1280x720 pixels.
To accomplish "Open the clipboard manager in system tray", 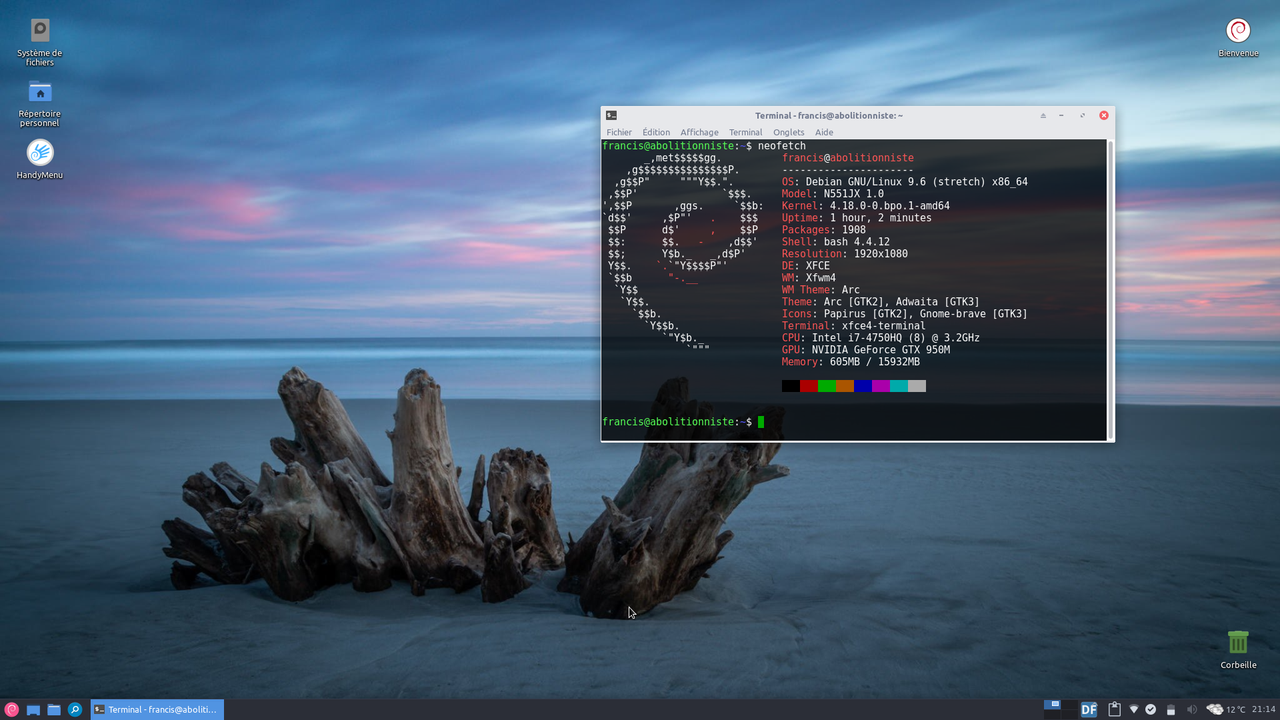I will [x=1114, y=709].
